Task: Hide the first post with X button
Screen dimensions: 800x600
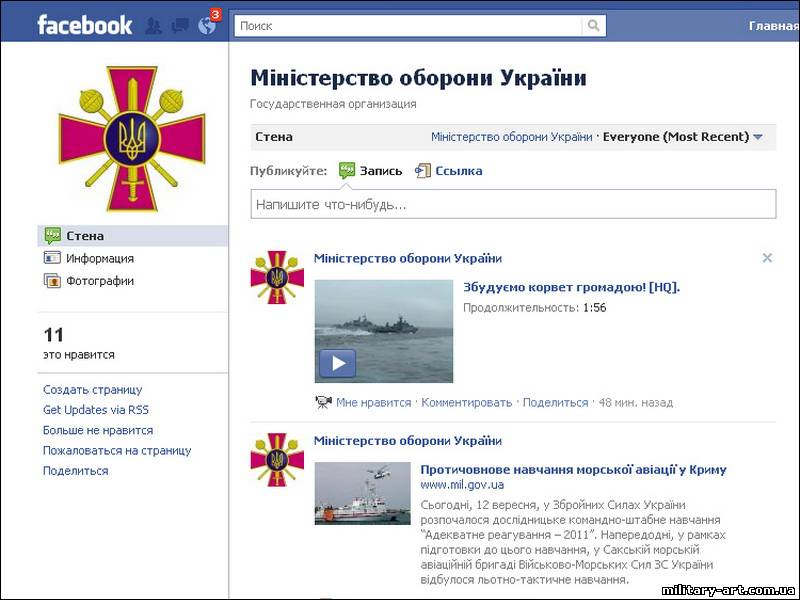Action: 767,258
